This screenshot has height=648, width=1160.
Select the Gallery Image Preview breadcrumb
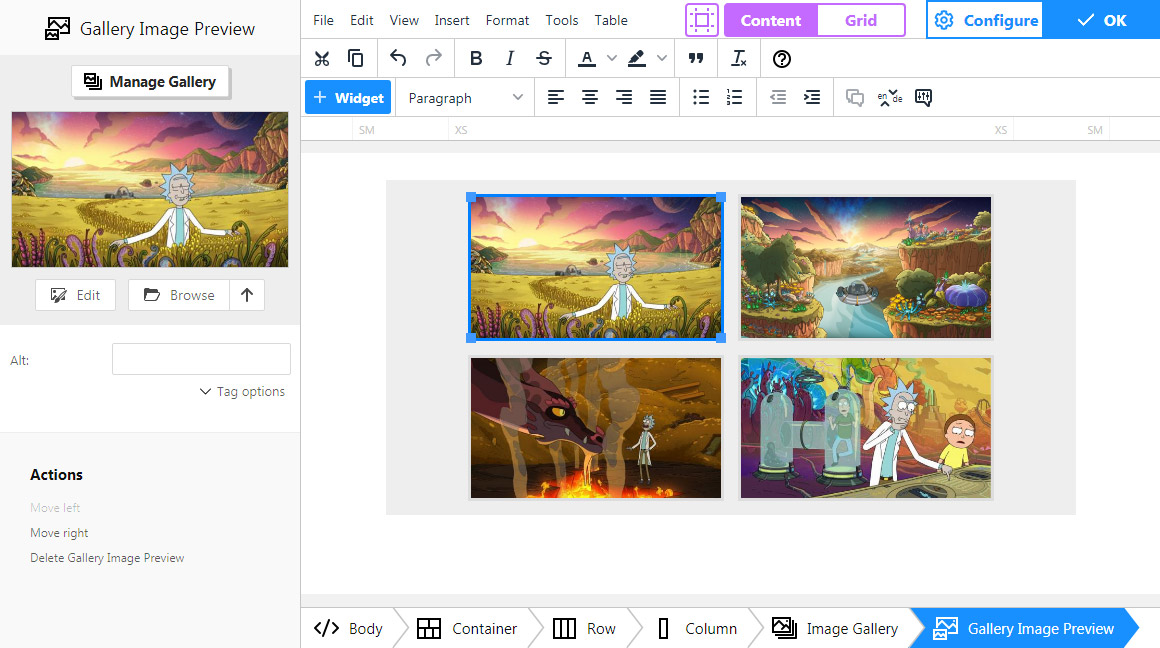point(1024,628)
